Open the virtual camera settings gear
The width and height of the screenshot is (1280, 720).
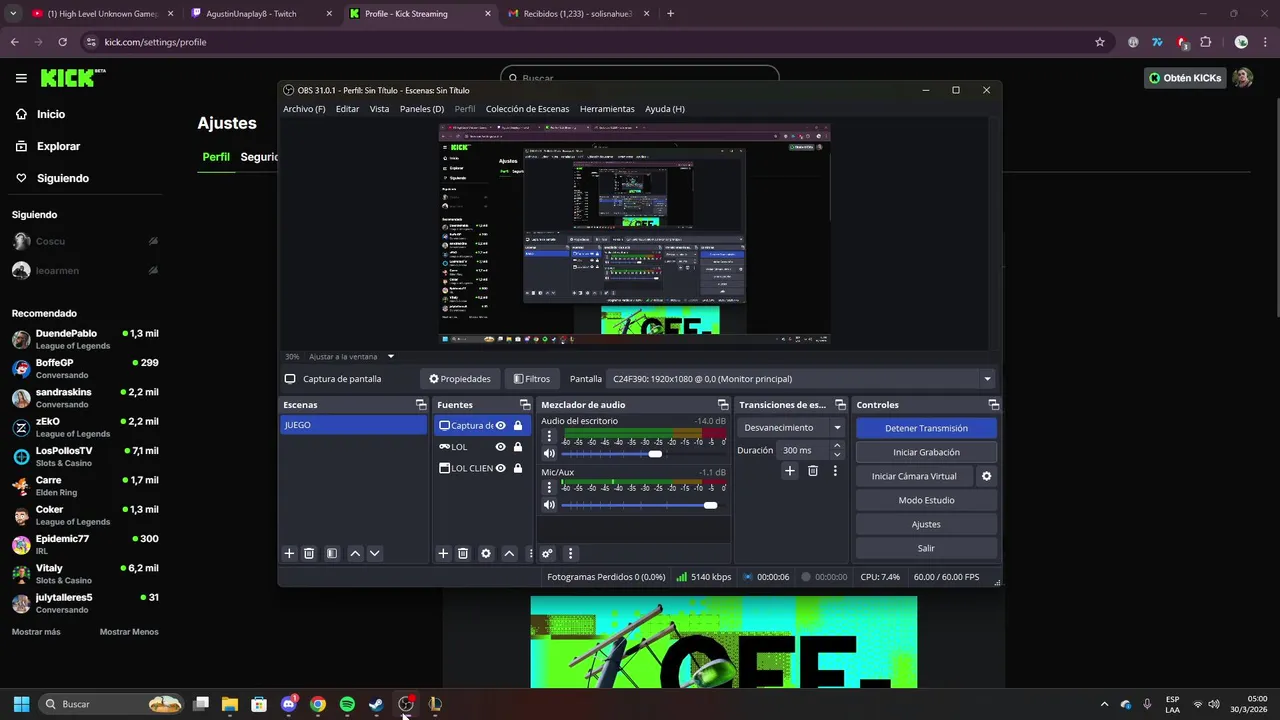click(986, 476)
